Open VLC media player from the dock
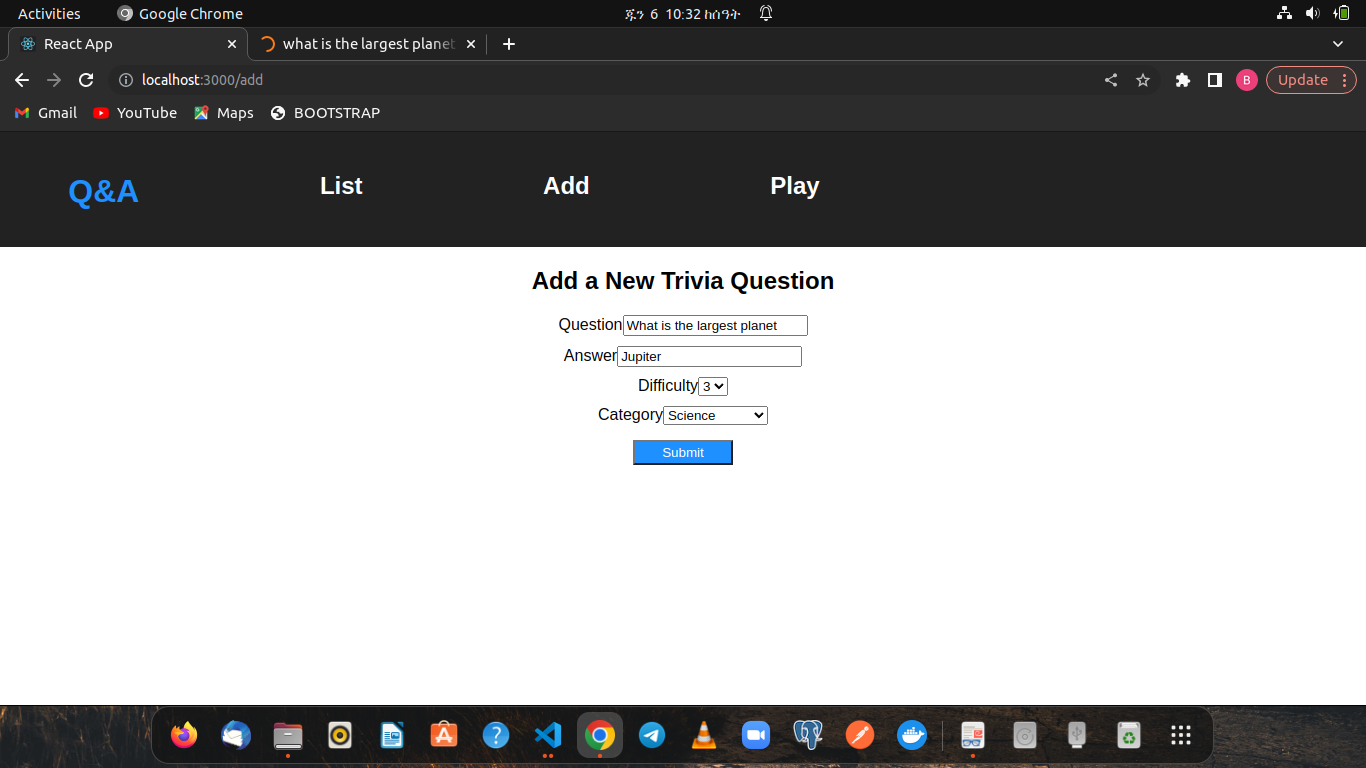This screenshot has width=1366, height=768. 704,735
